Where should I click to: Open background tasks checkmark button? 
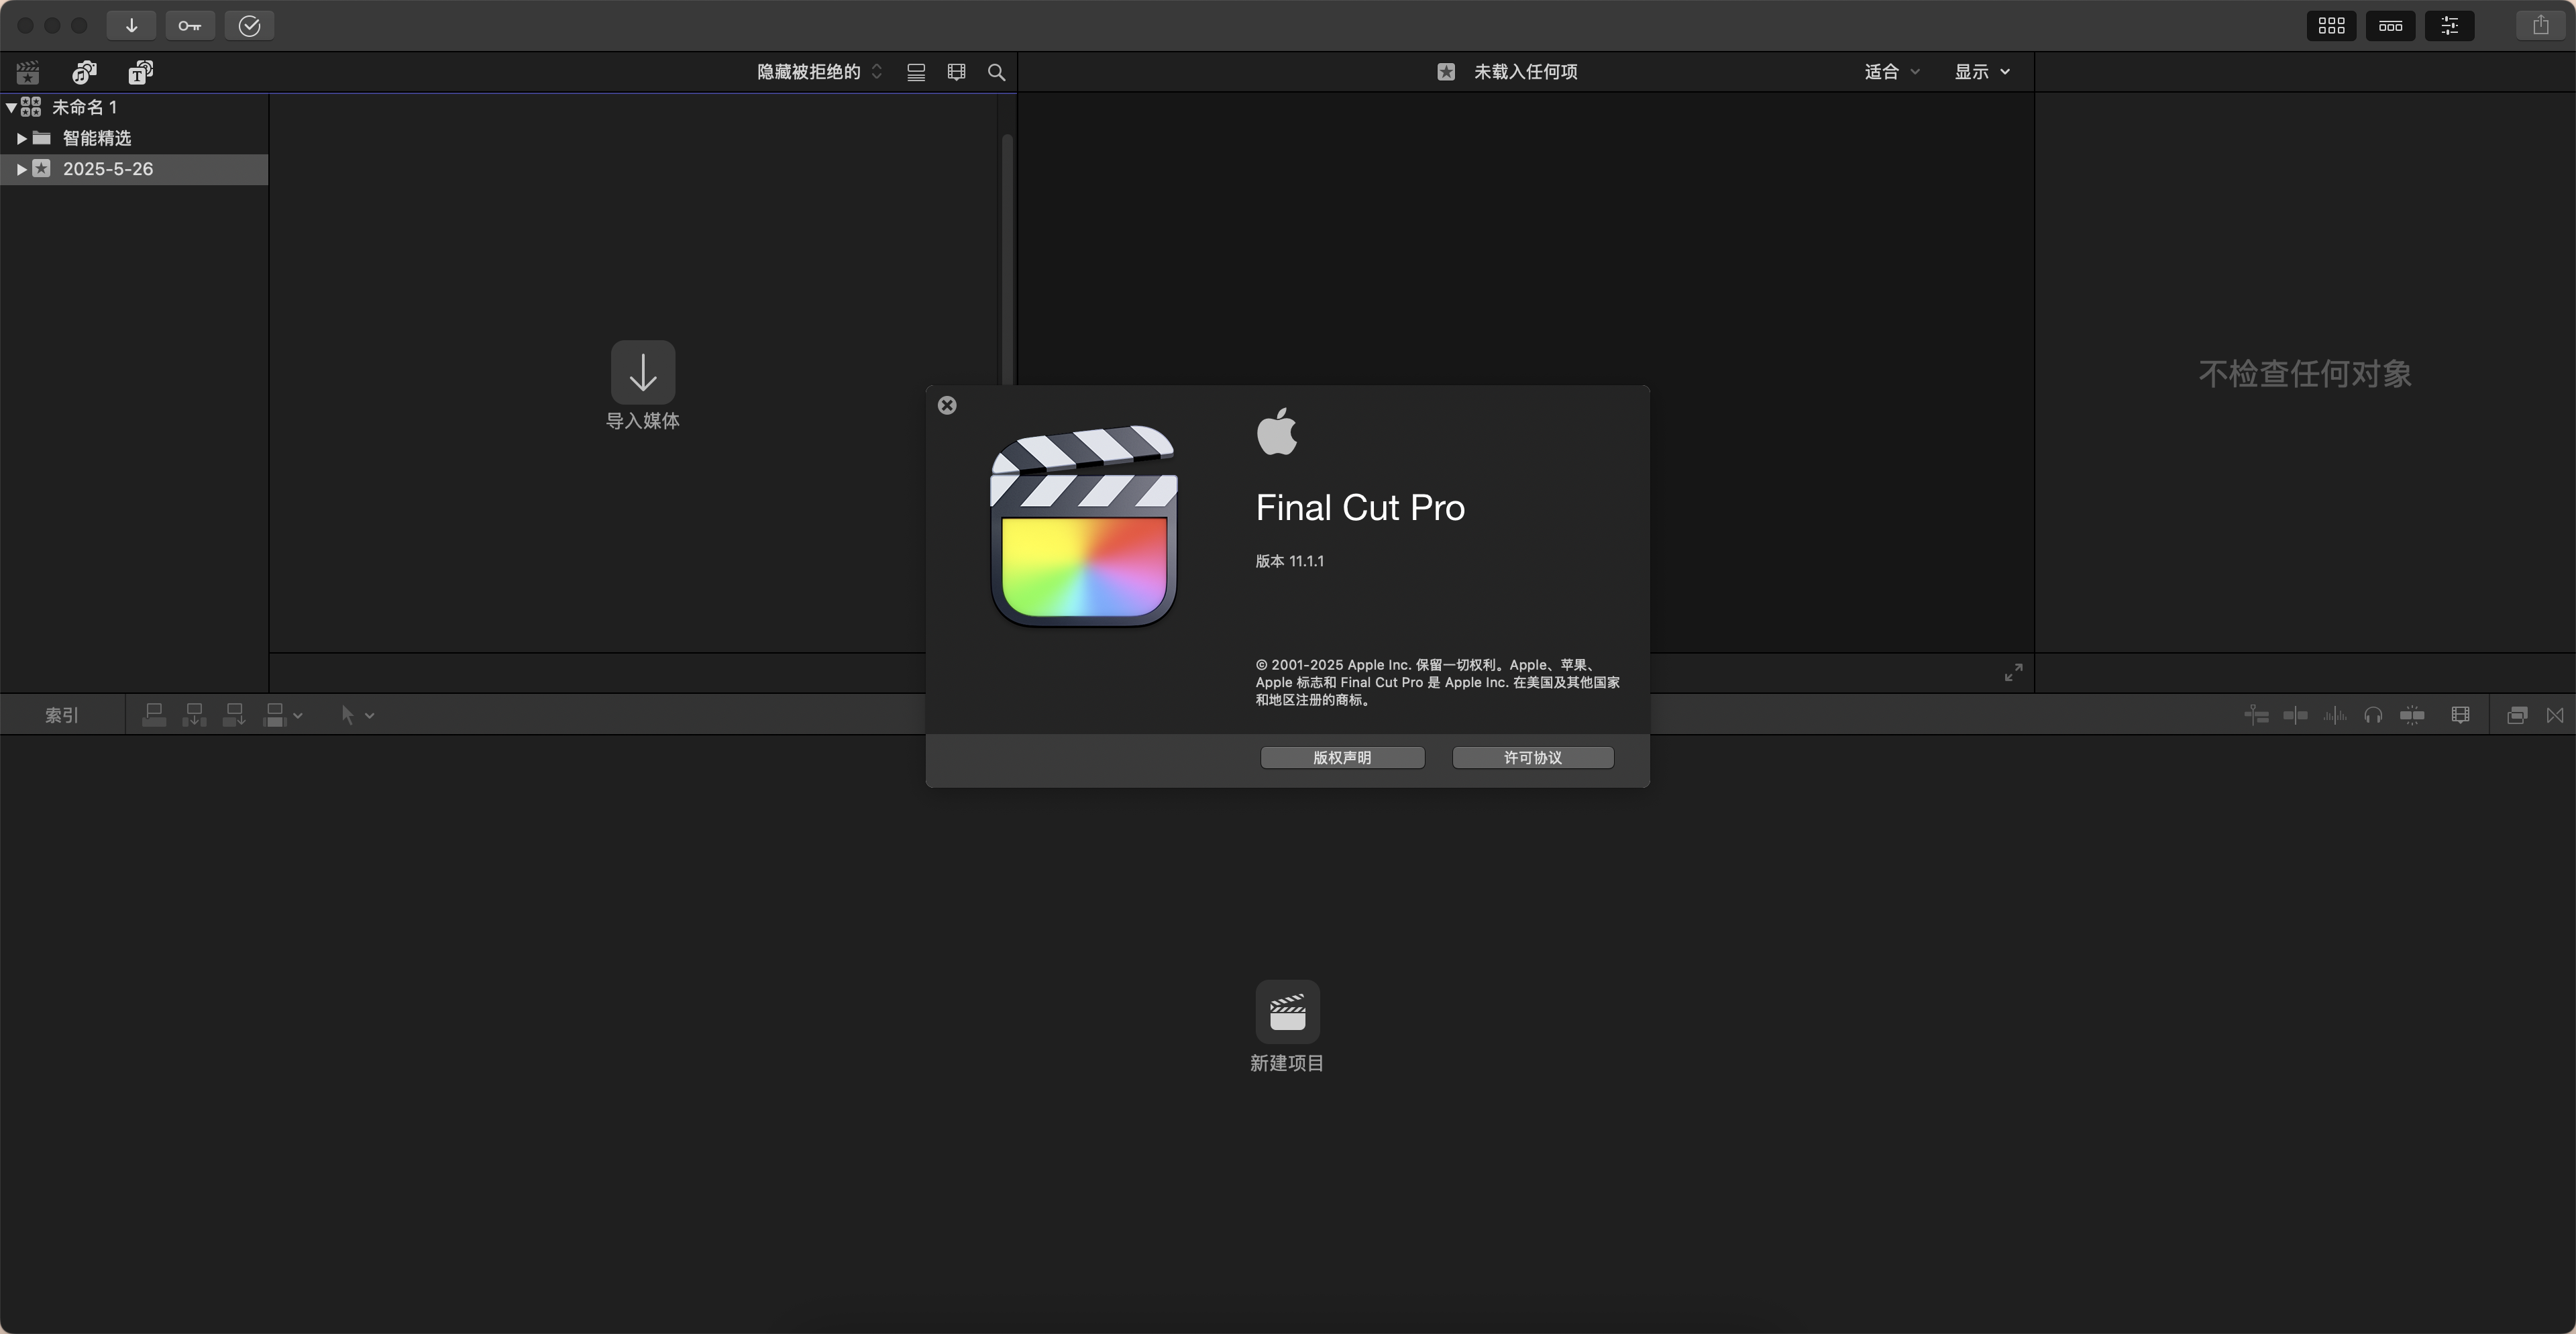point(250,25)
